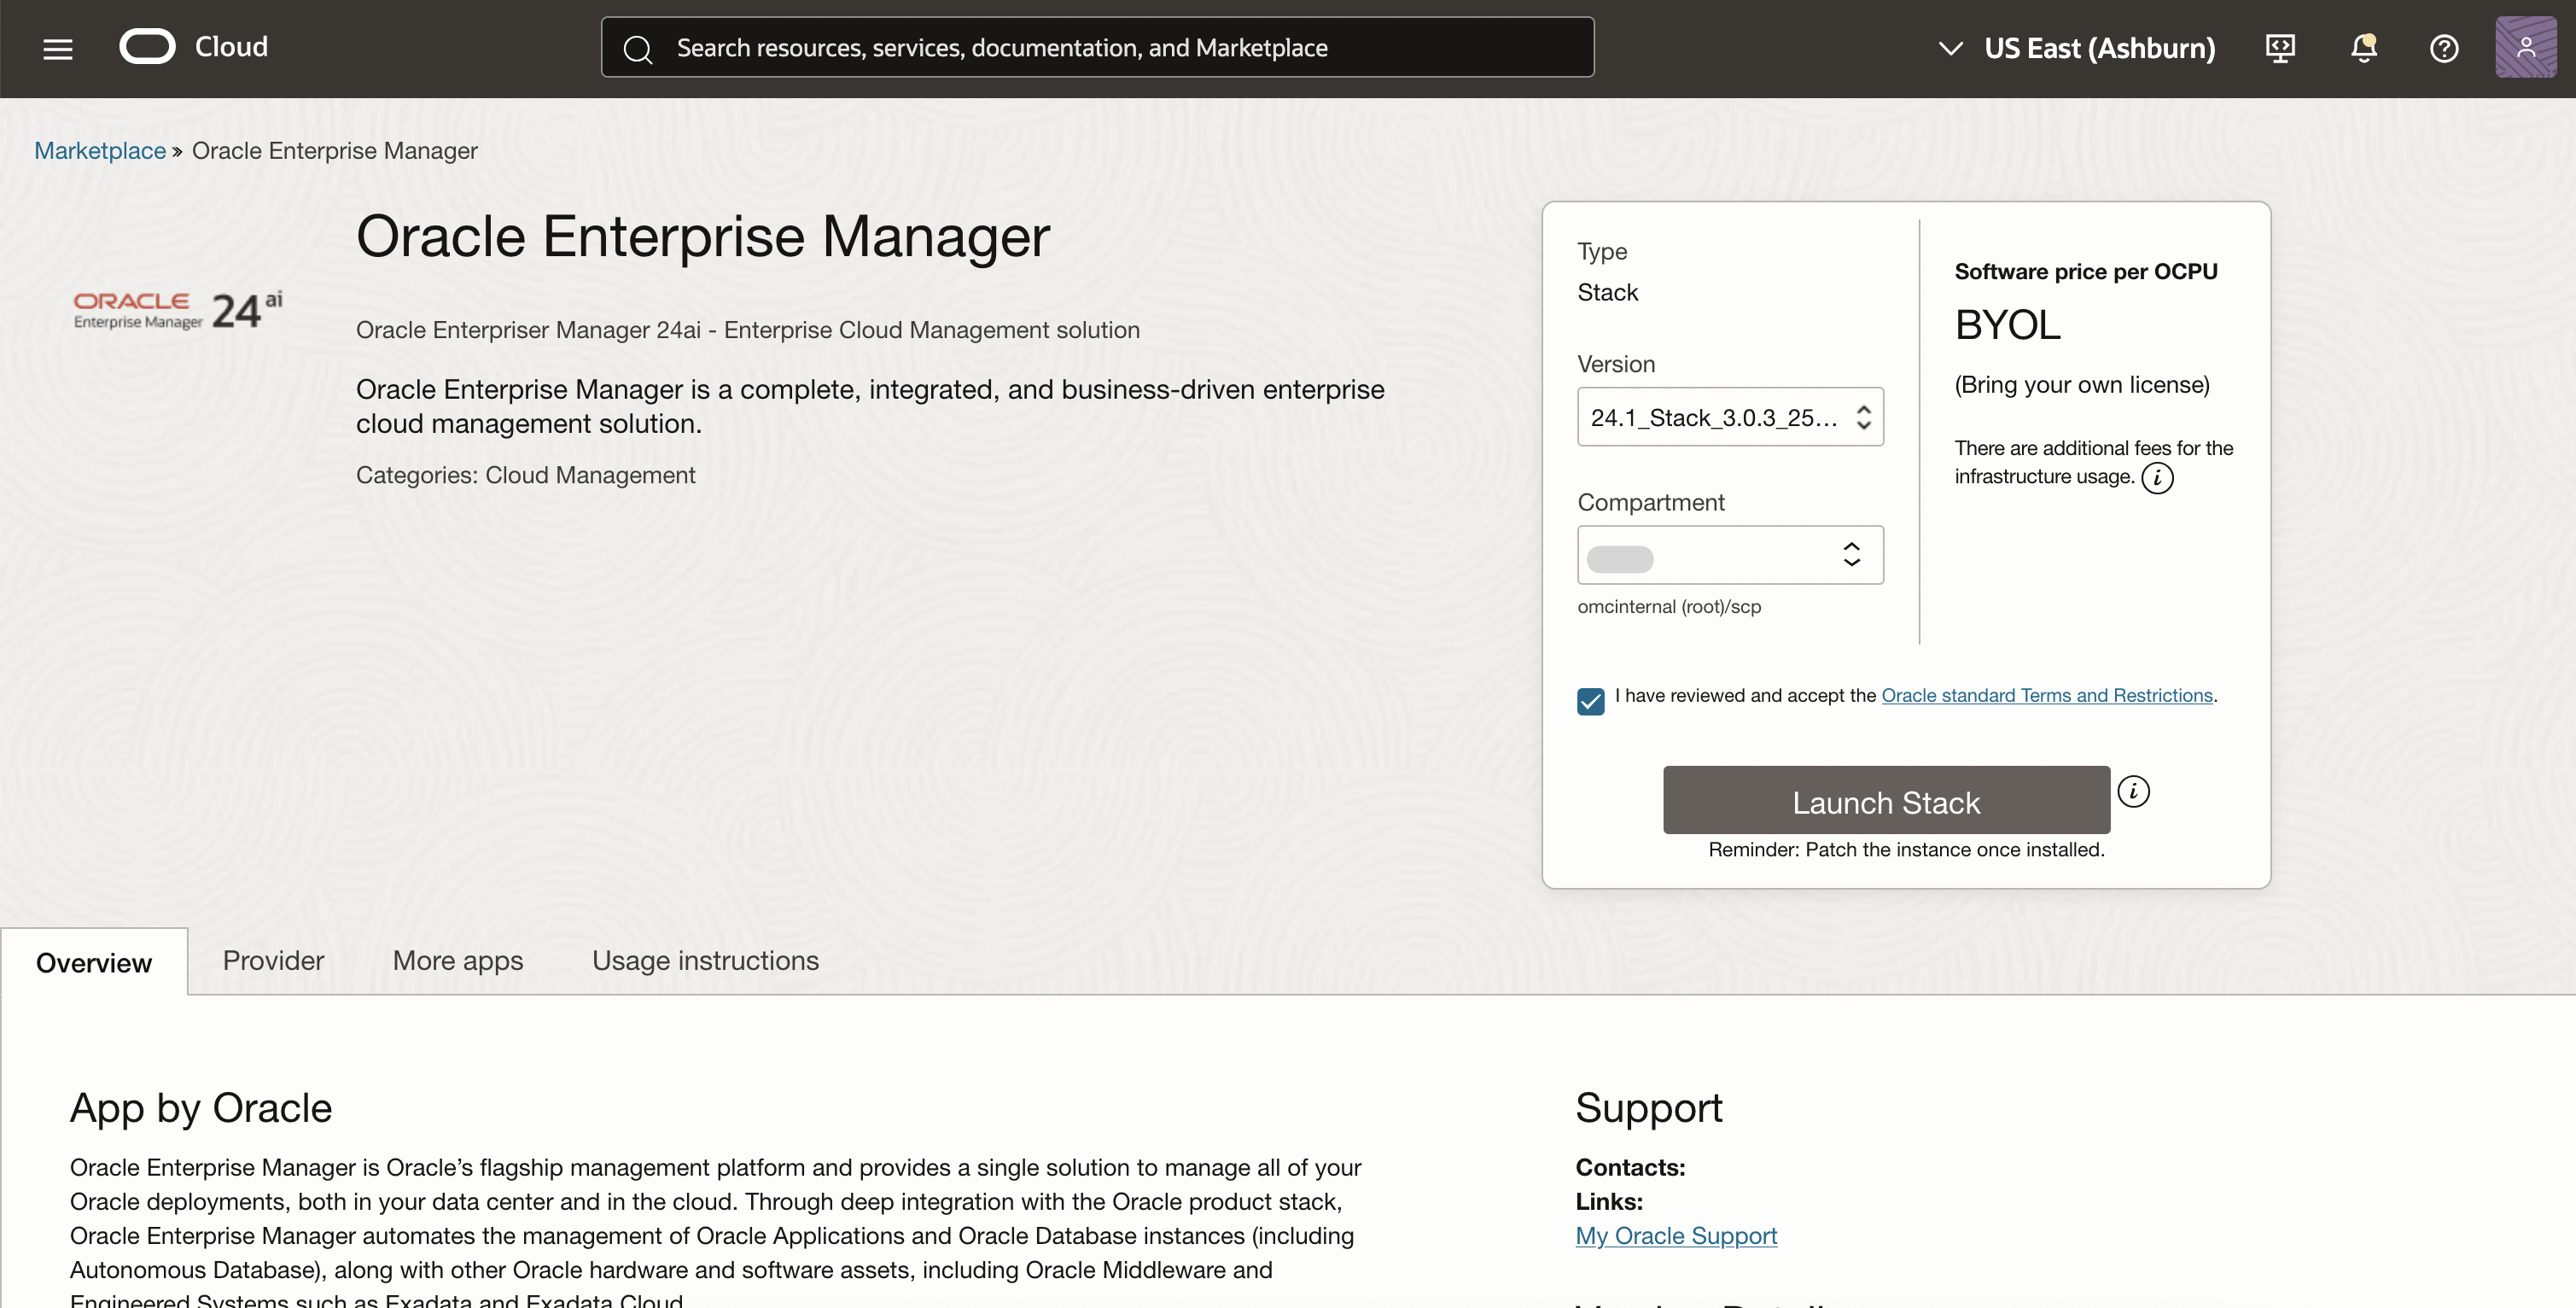Switch to the Usage instructions tab
Screen dimensions: 2576x1308
click(705, 960)
